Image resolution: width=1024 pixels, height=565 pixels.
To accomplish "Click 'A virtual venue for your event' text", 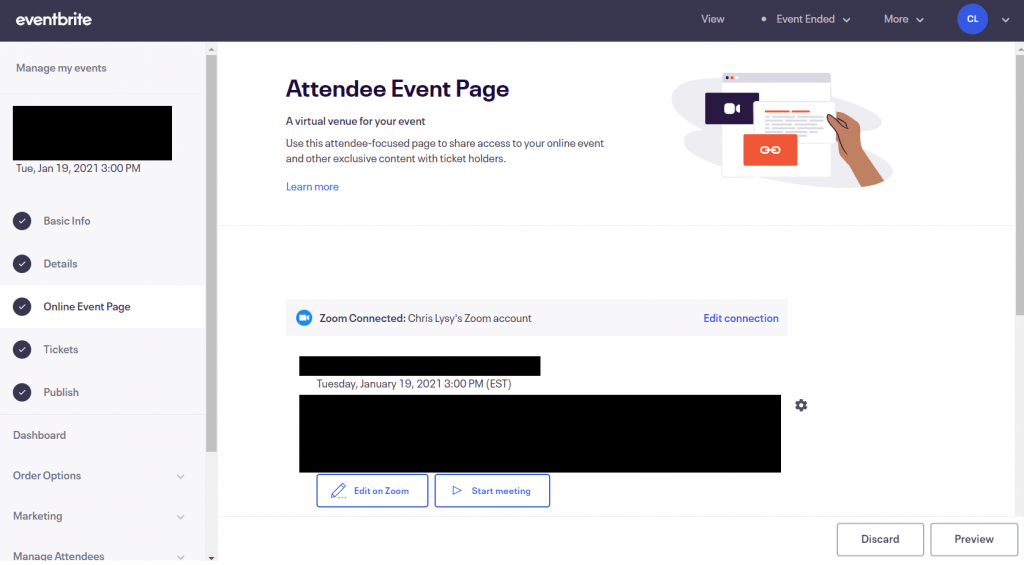I will [x=355, y=121].
